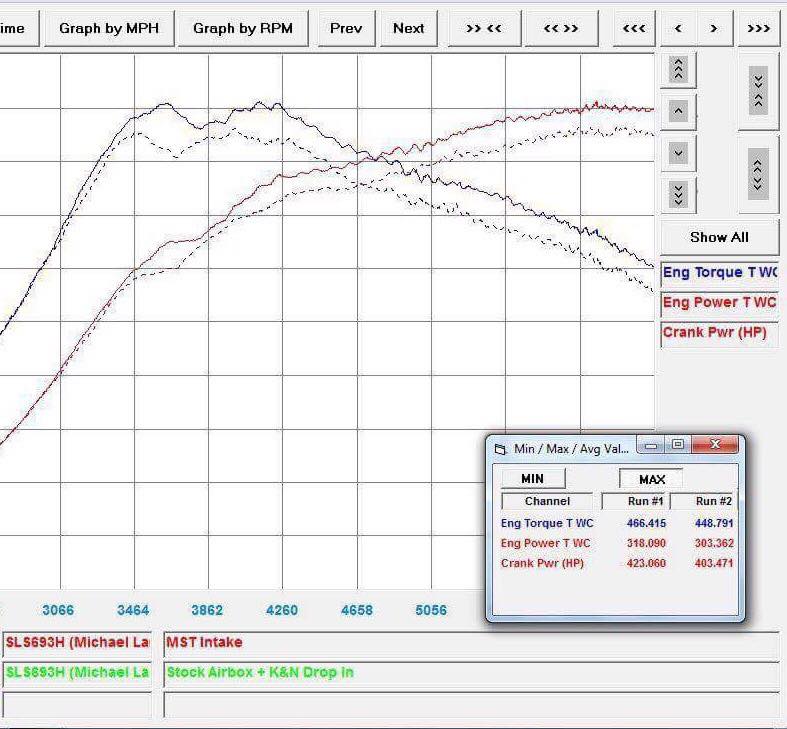Click the Stock Airbox + K&N Drop In field

point(471,673)
